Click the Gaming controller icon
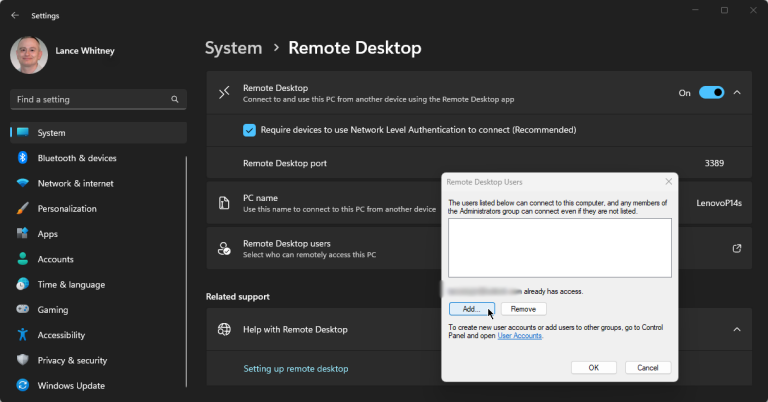The width and height of the screenshot is (768, 402). coord(23,309)
